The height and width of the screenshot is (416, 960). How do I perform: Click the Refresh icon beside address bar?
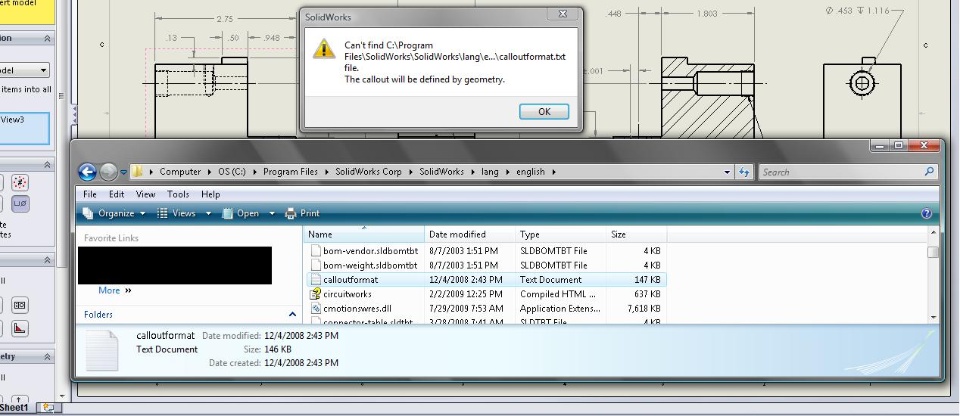(744, 172)
